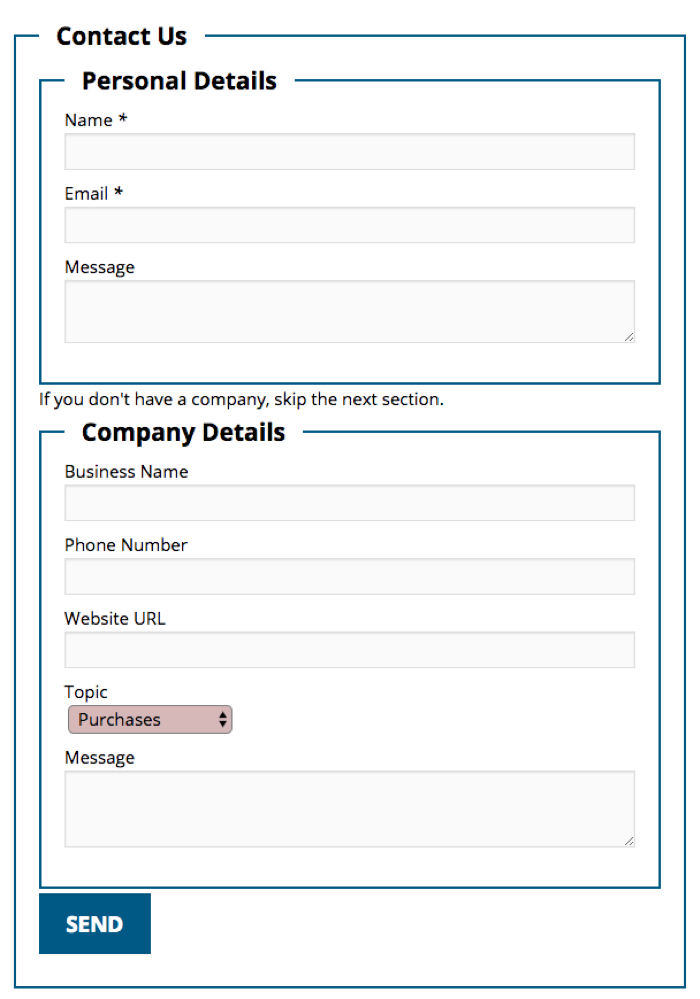Click the Email input field
The width and height of the screenshot is (700, 999).
click(x=349, y=225)
